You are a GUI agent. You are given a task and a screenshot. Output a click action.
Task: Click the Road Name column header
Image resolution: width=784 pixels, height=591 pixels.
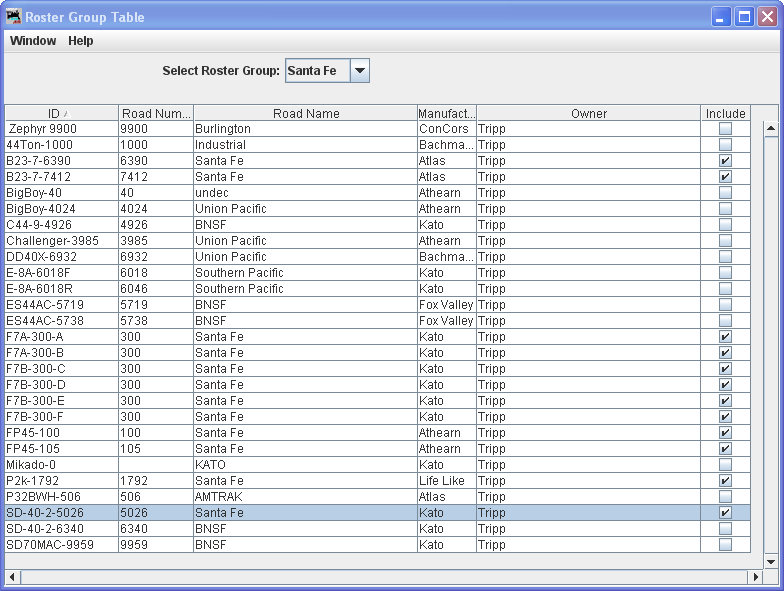pos(306,113)
